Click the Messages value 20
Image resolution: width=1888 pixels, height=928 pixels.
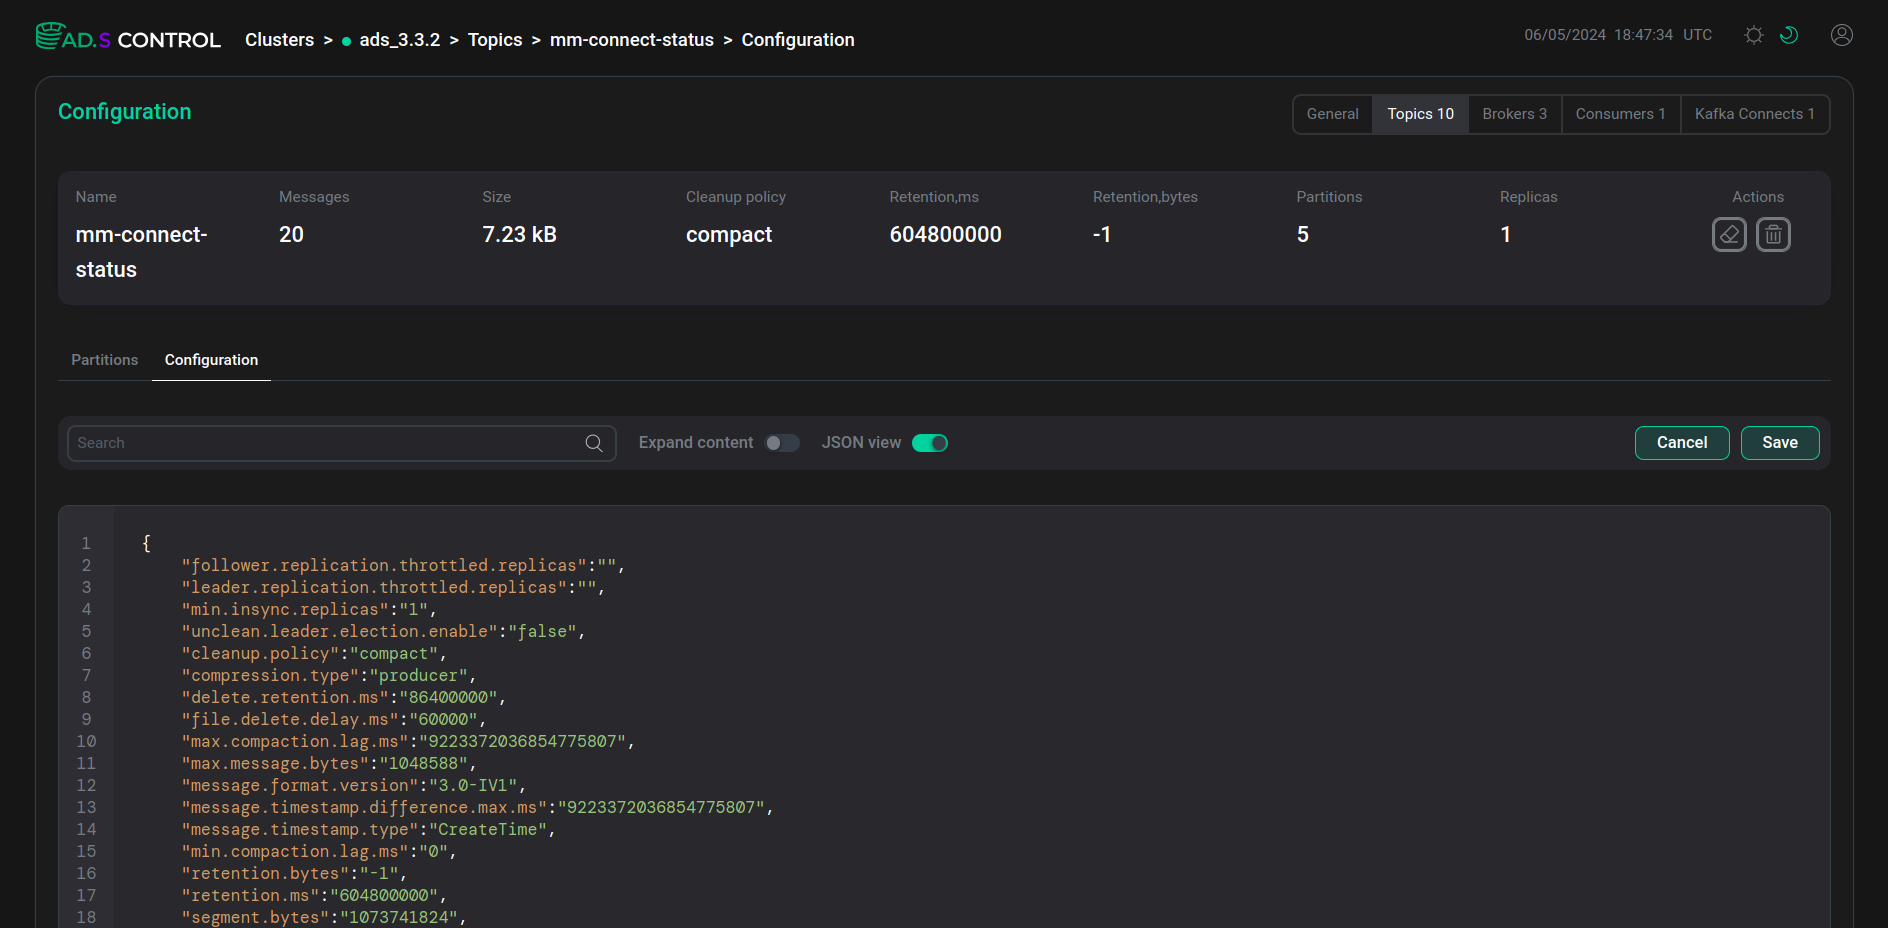click(291, 235)
